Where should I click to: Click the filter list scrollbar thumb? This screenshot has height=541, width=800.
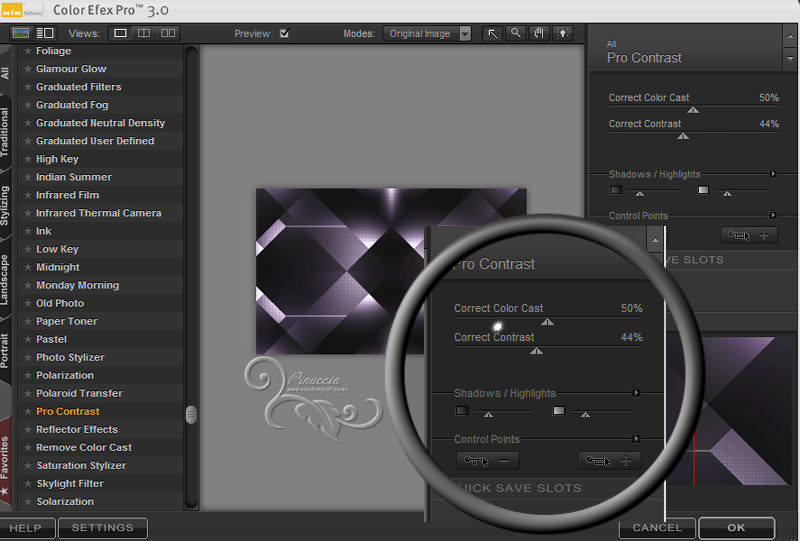[191, 414]
